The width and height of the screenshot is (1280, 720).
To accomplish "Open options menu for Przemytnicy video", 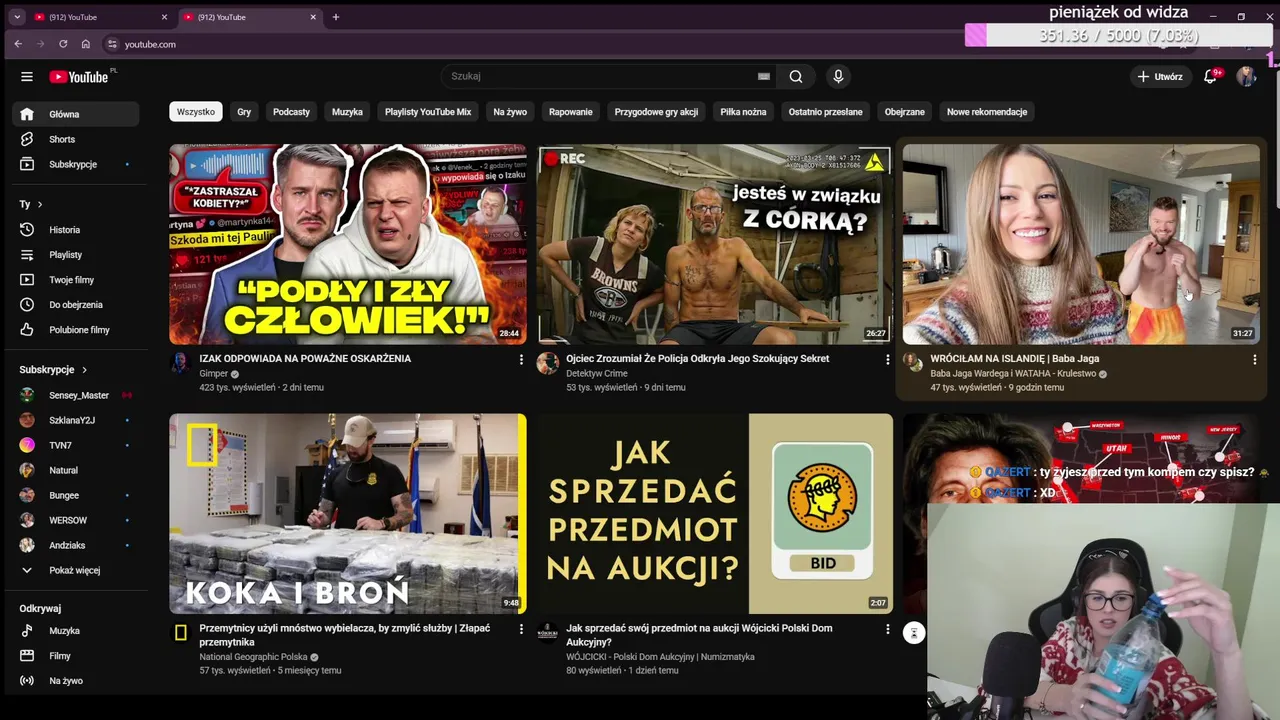I will click(x=521, y=629).
